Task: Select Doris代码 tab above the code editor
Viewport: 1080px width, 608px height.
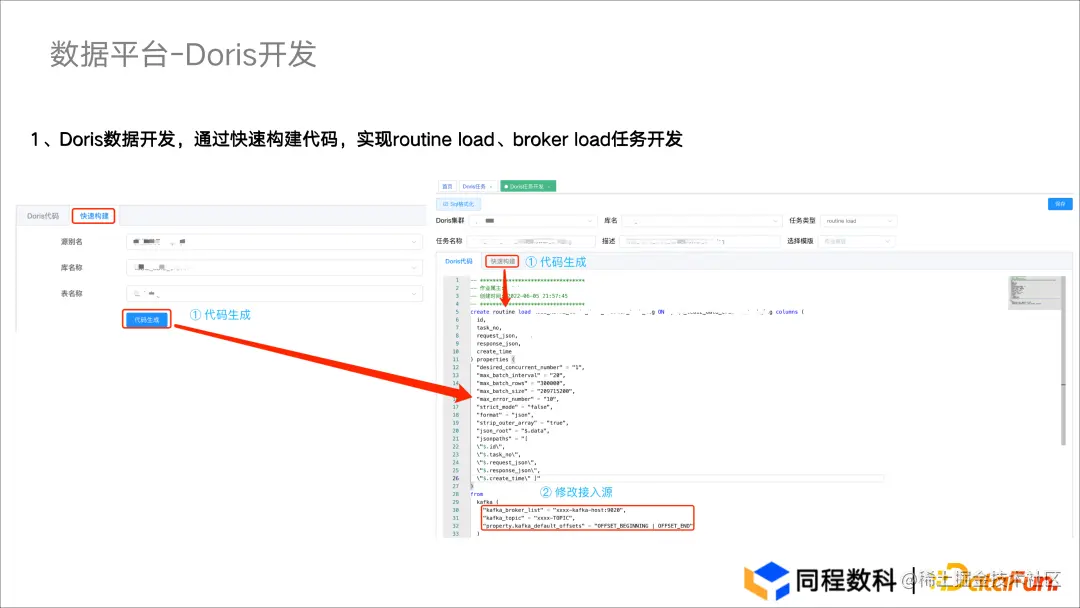Action: pos(459,262)
